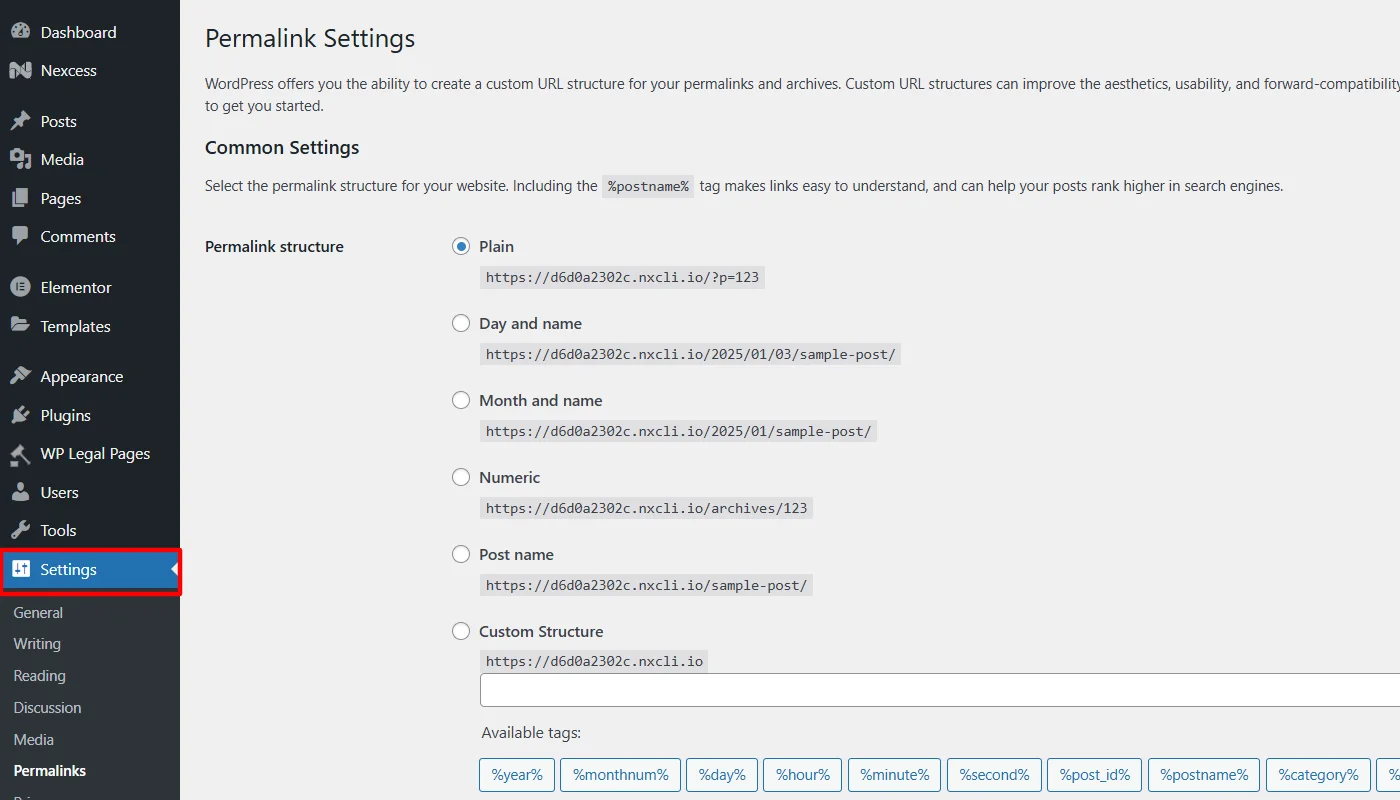
Task: Click the Available tags label
Action: coord(531,733)
